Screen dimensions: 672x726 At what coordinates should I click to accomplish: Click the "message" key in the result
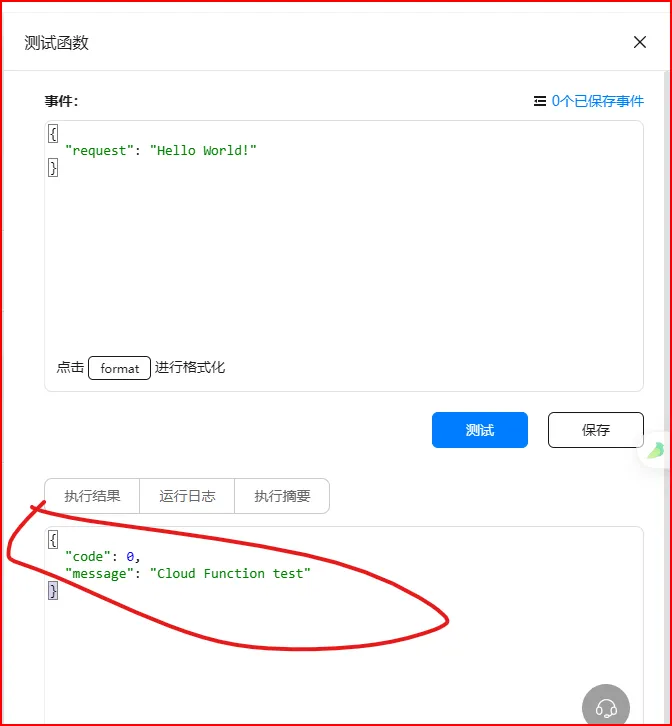tap(99, 574)
